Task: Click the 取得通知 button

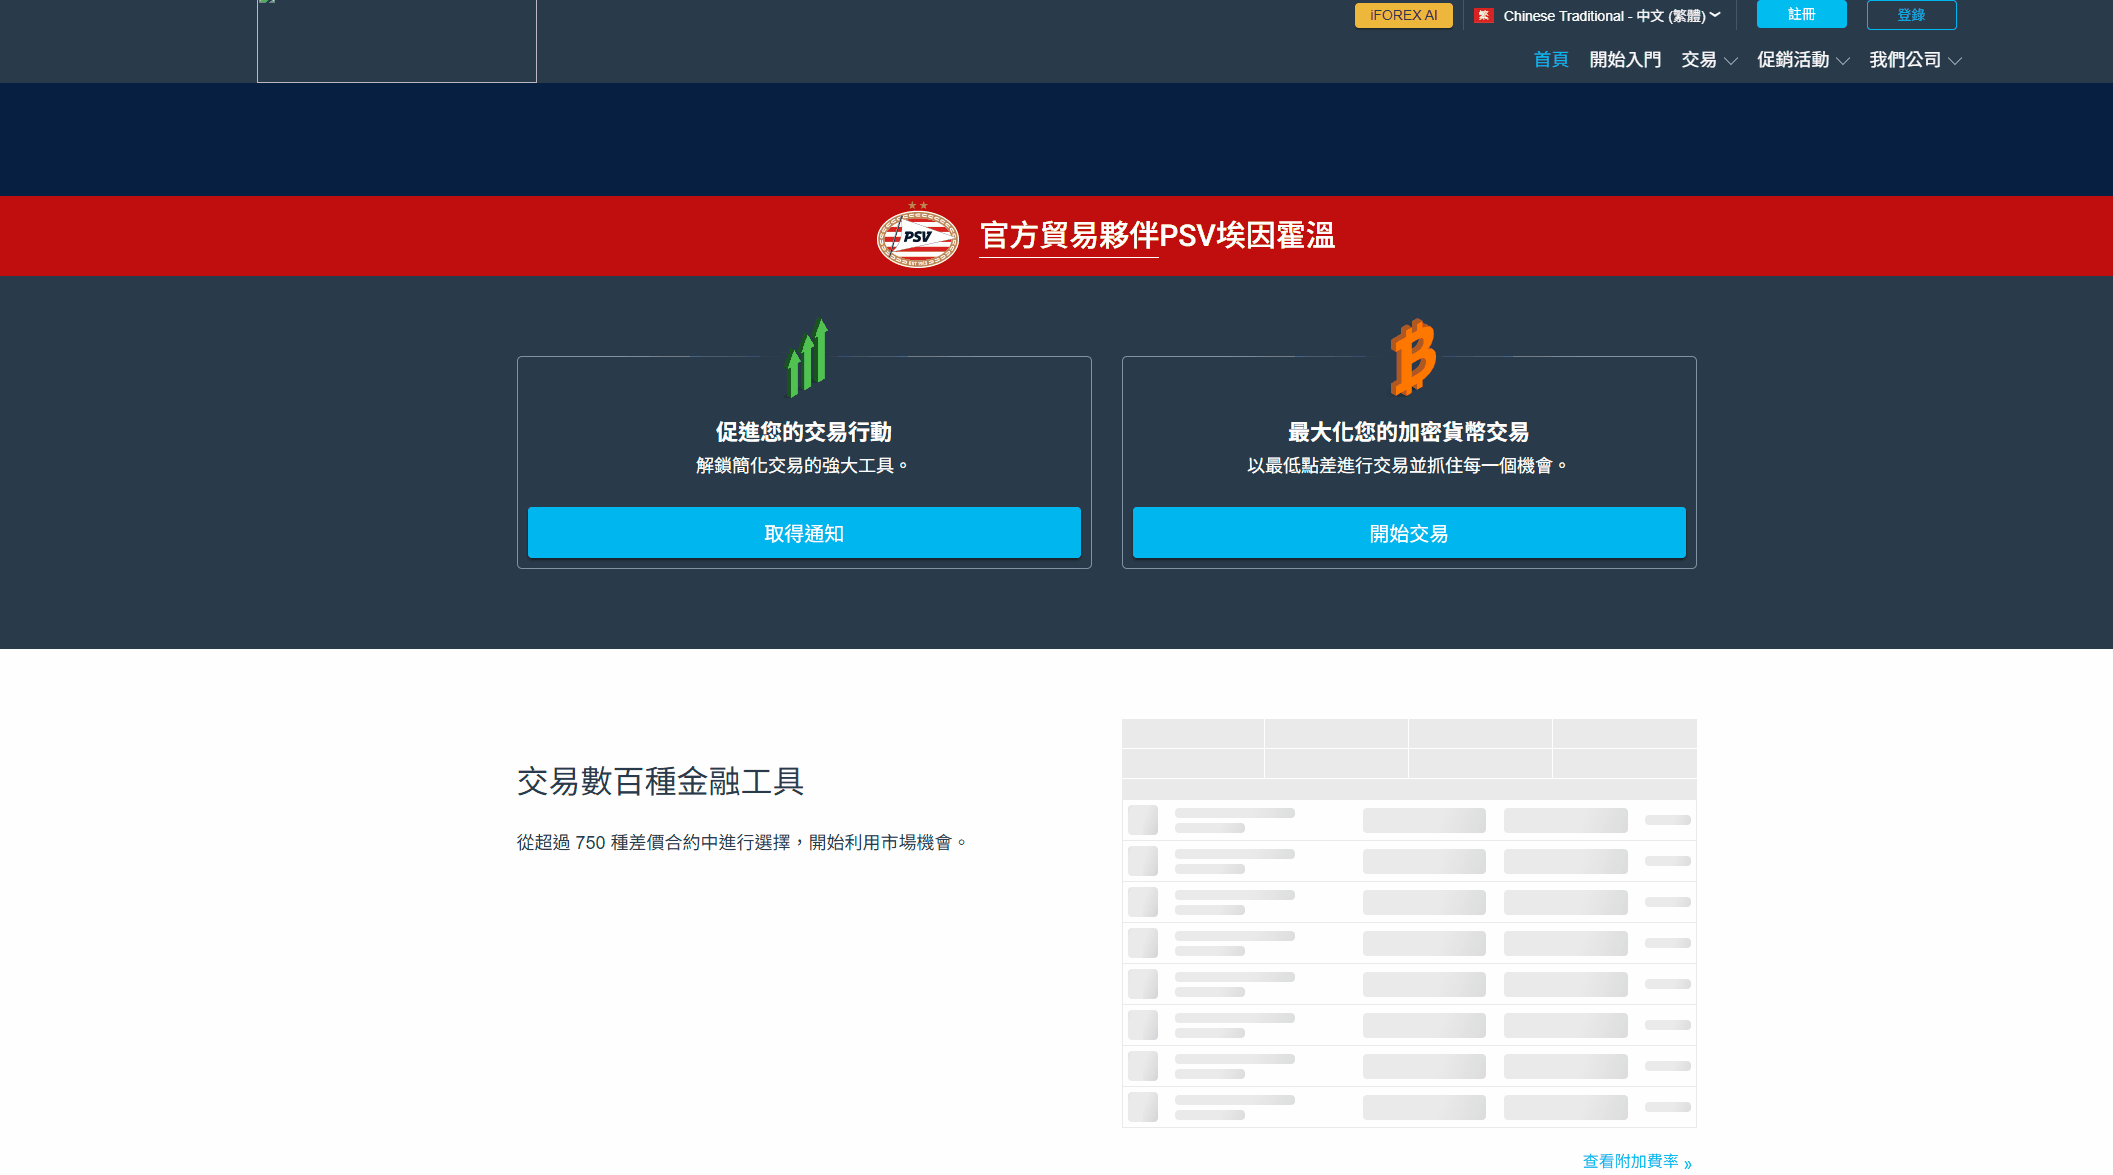Action: point(804,533)
